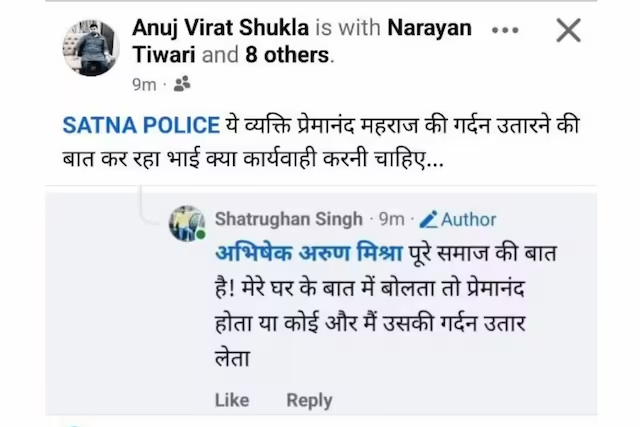Reply to Shatrughan Singh's comment
Screen dimensions: 640x427
[309, 400]
